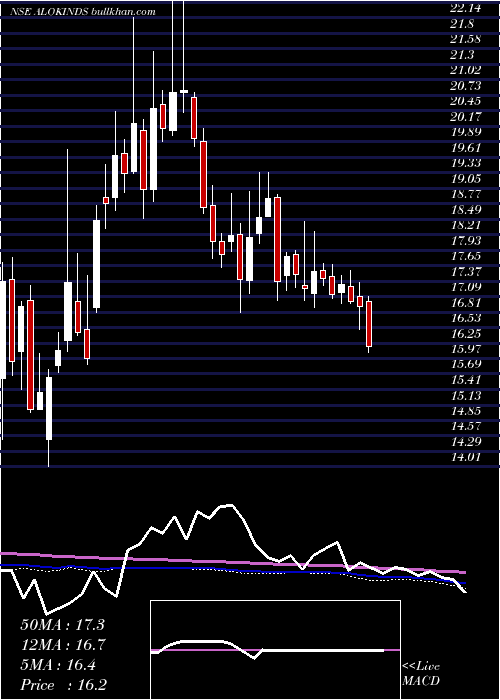This screenshot has height=700, width=500.
Task: Click the 20.17 price axis label
Action: click(466, 117)
